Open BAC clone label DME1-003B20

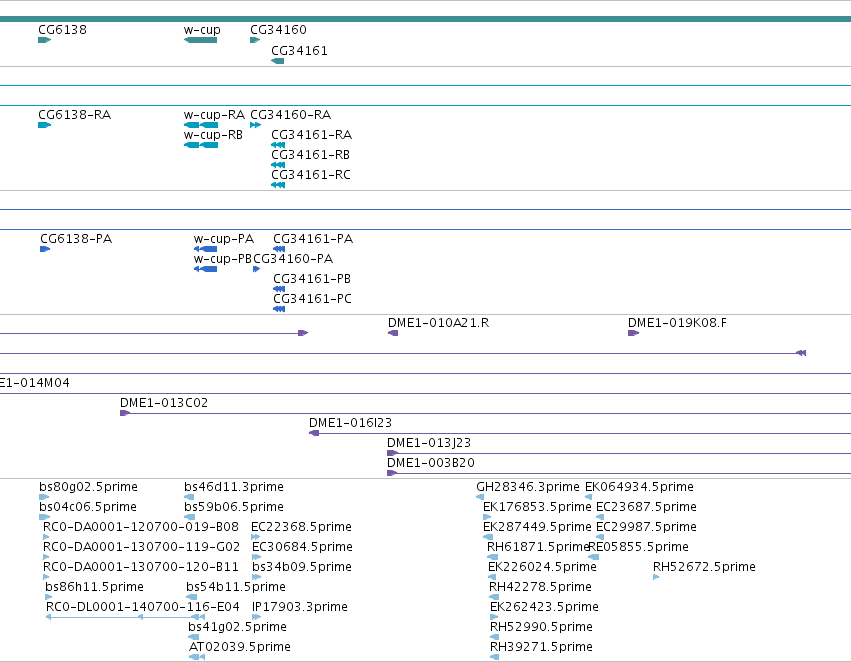[x=431, y=463]
